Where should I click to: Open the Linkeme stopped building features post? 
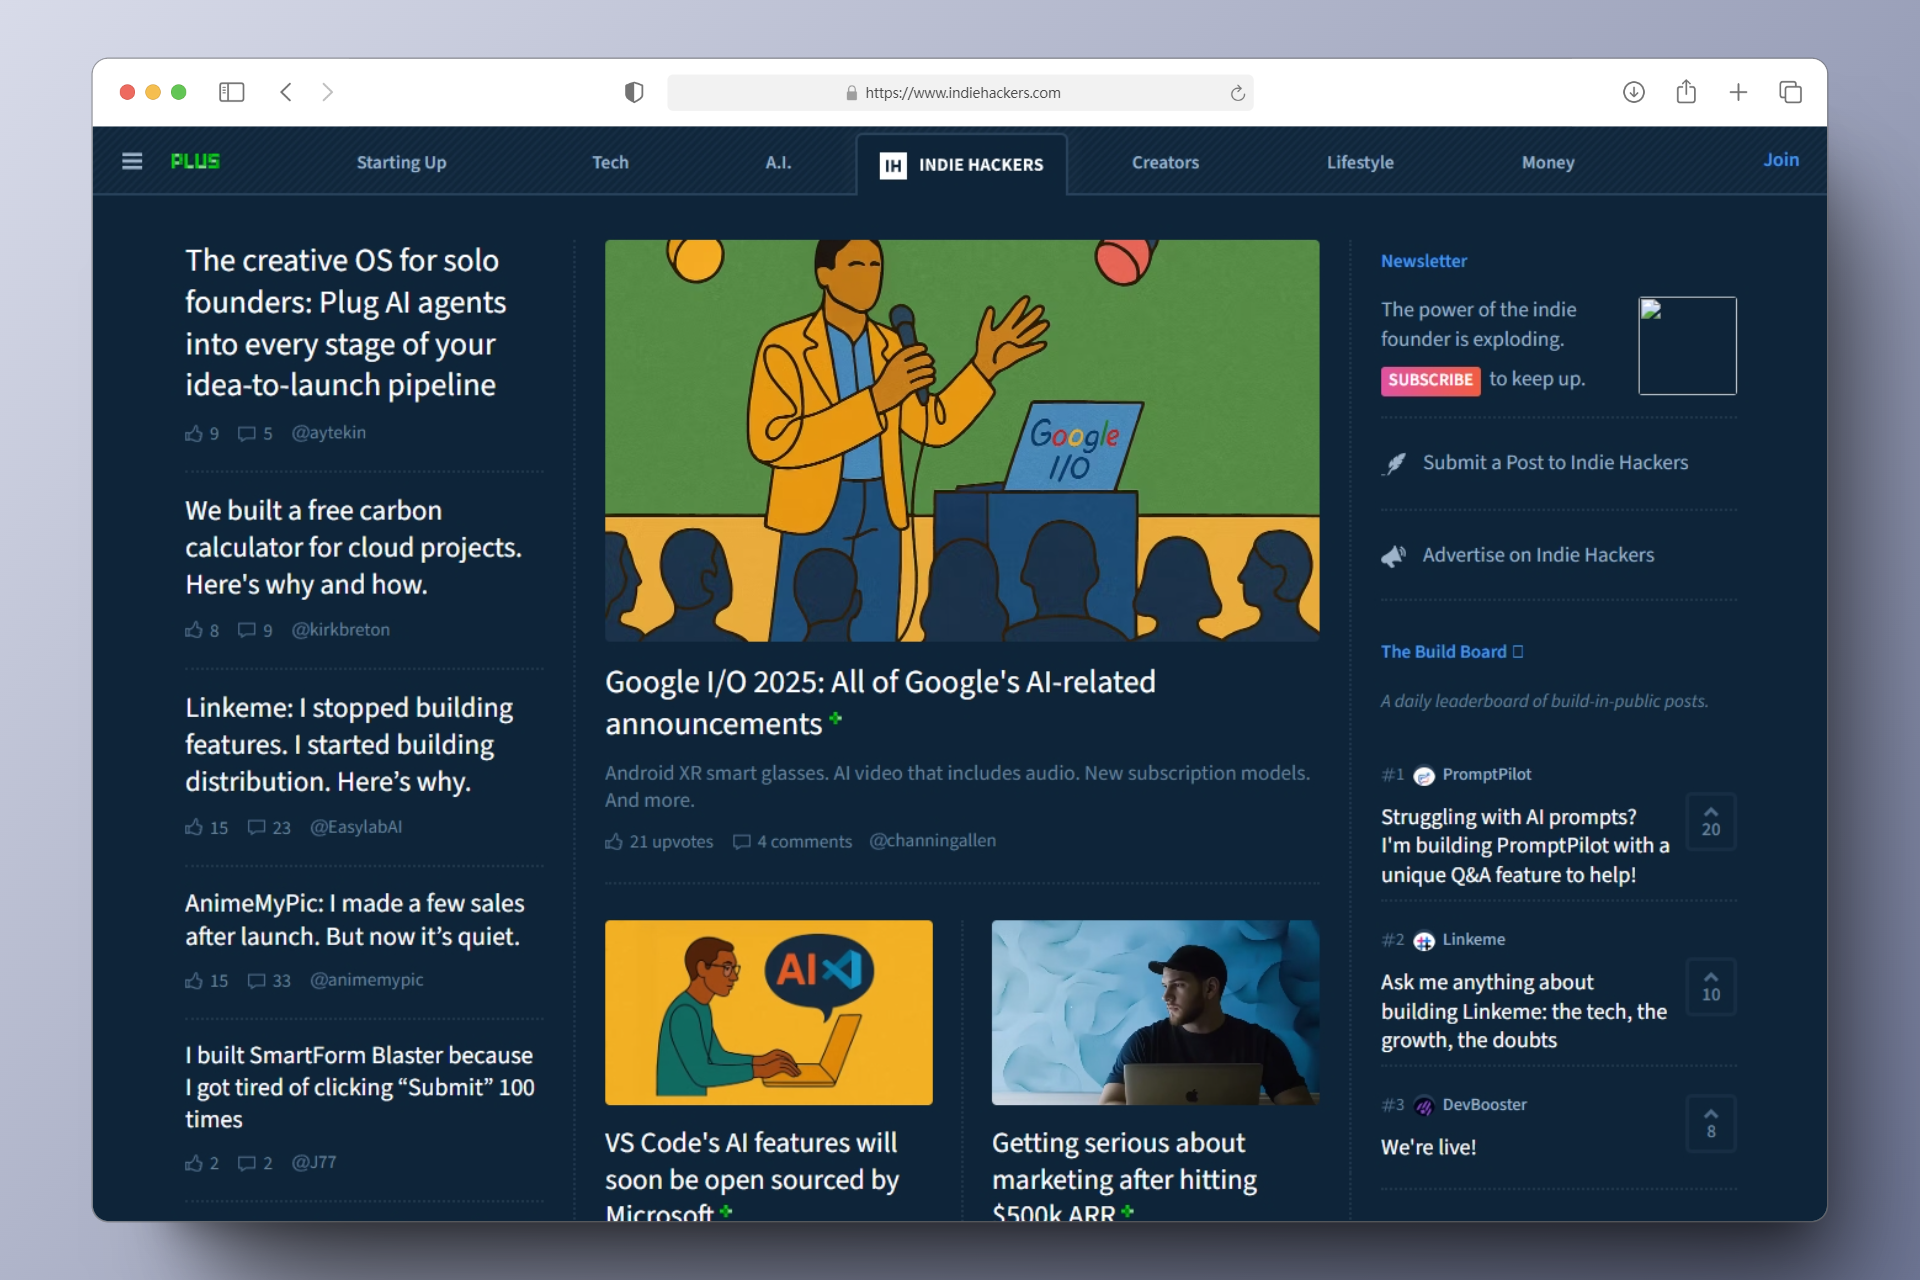coord(349,744)
